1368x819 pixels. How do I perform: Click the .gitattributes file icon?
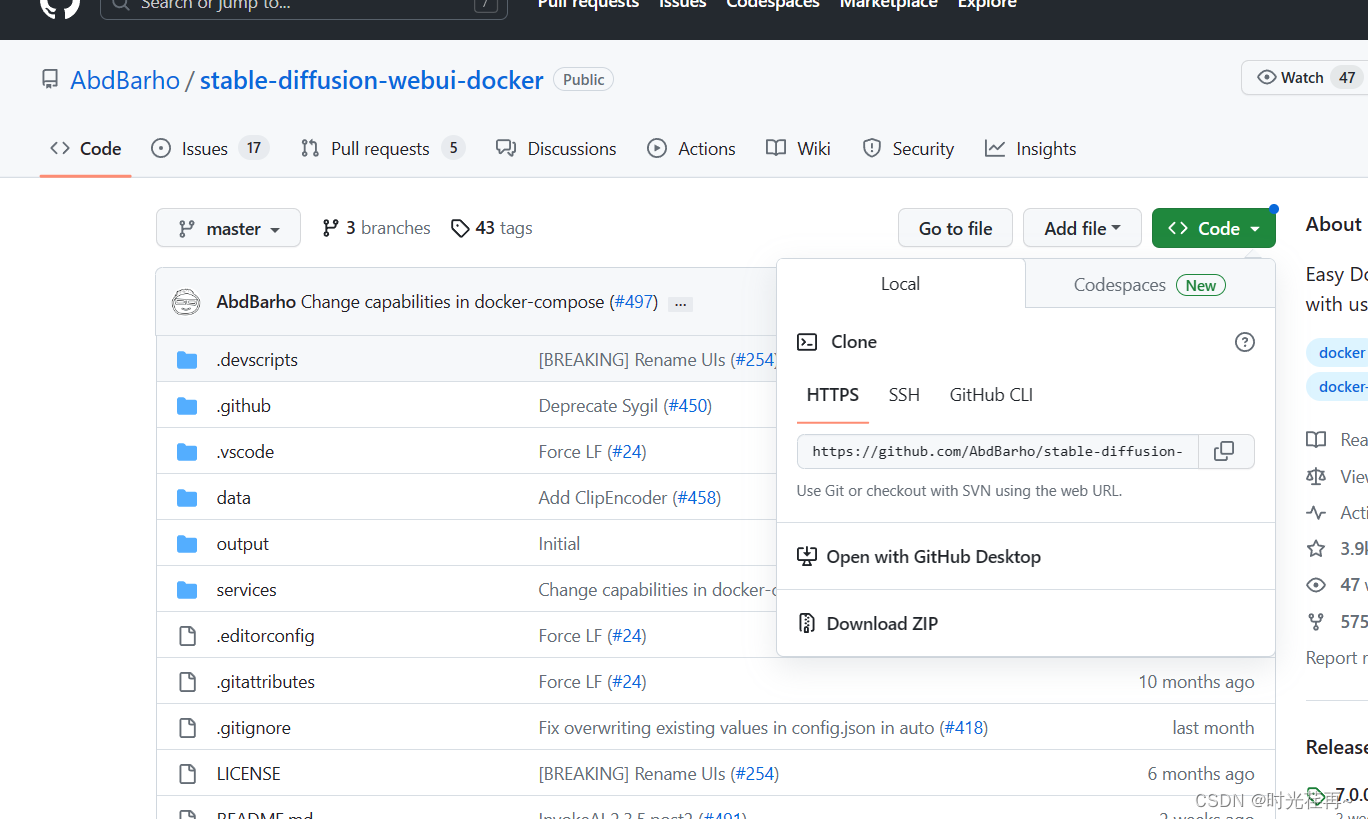pos(187,682)
